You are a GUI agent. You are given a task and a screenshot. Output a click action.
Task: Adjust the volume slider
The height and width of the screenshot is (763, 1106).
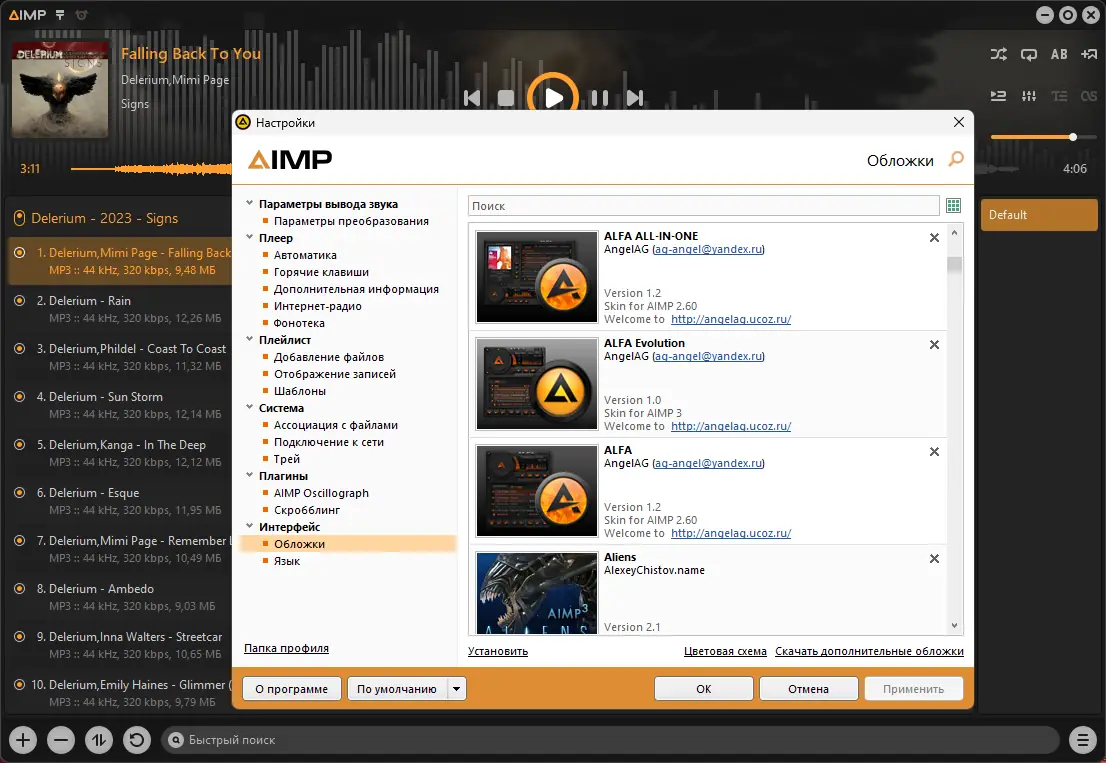[1043, 137]
